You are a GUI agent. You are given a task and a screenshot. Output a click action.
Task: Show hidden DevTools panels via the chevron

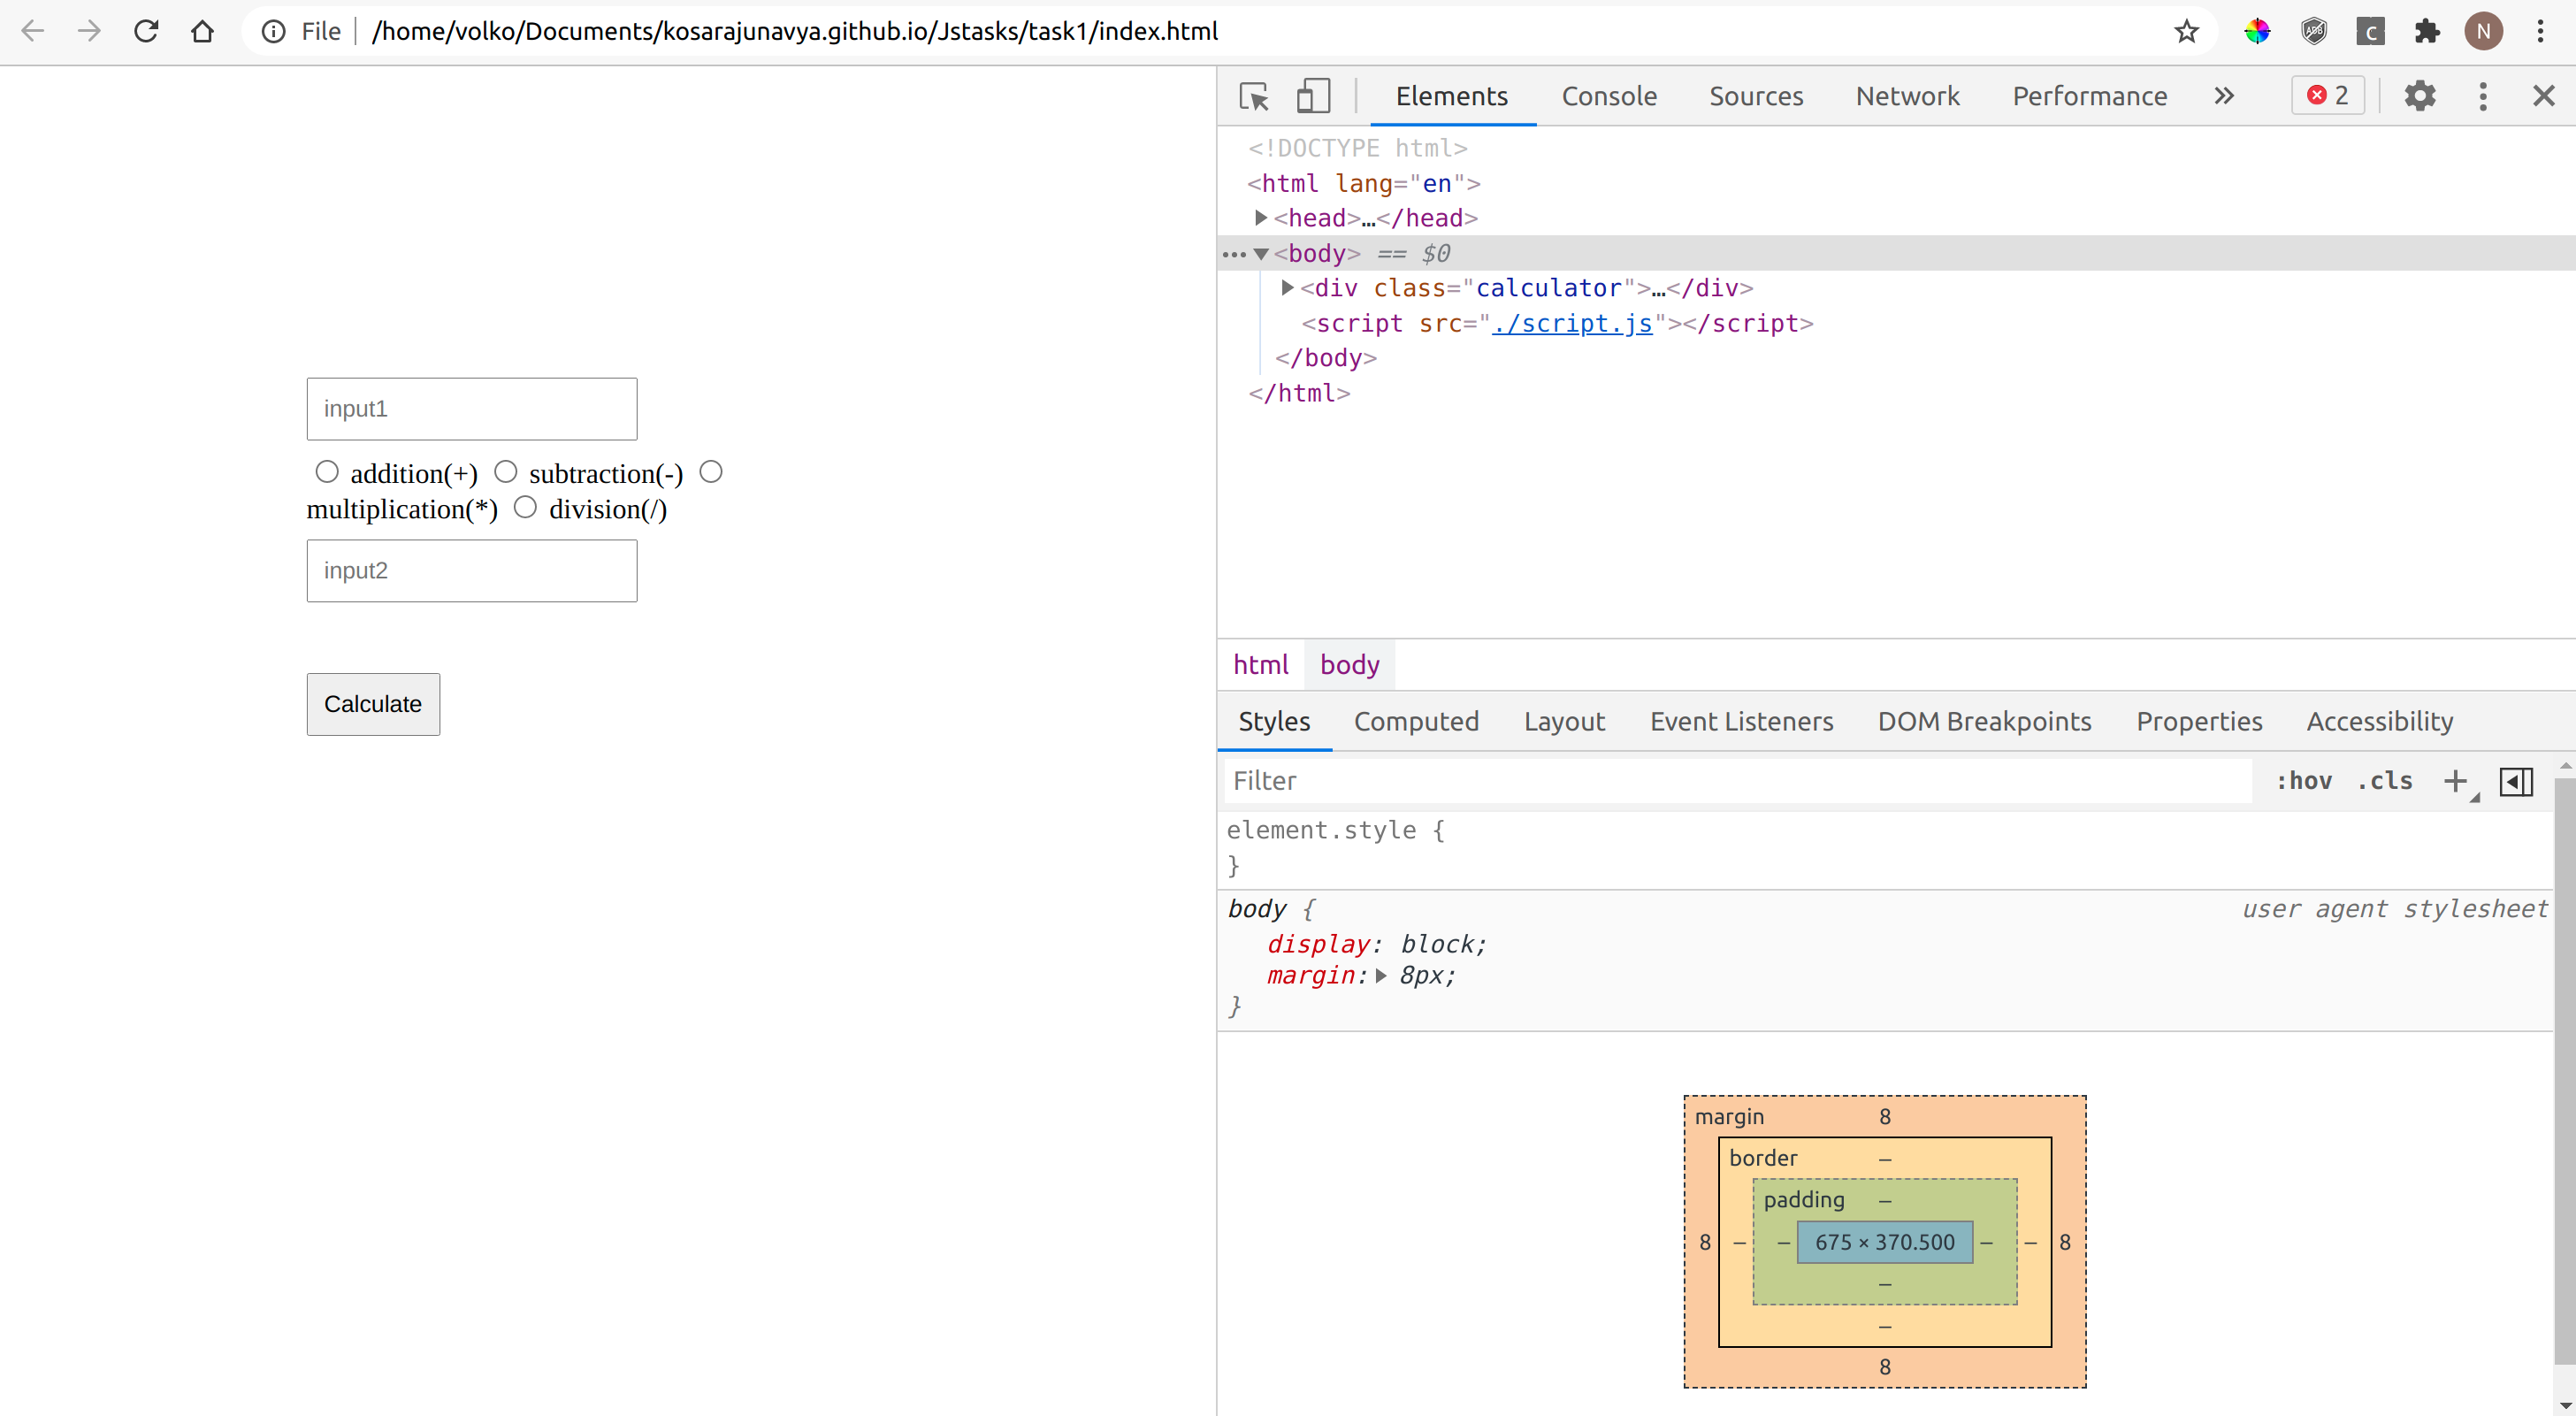click(x=2223, y=96)
